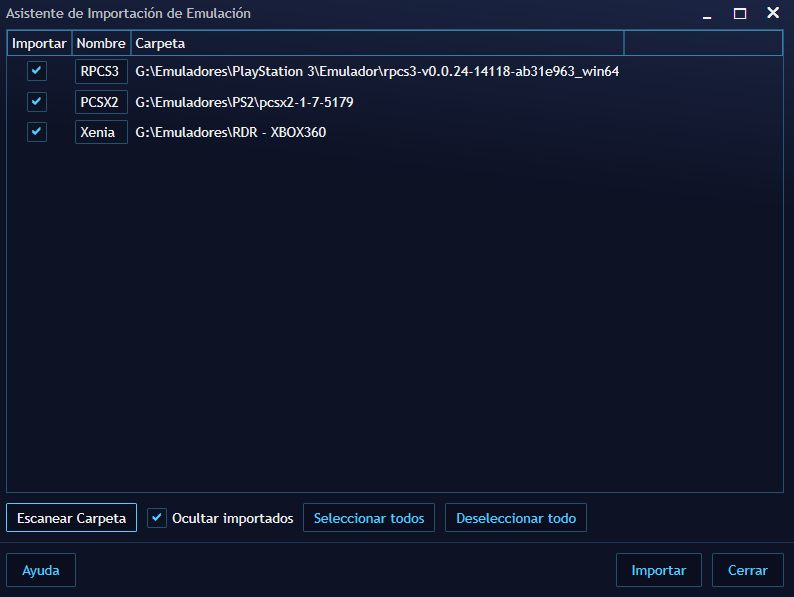Toggle the Ocultar importados checkbox
The height and width of the screenshot is (597, 794).
pyautogui.click(x=157, y=518)
